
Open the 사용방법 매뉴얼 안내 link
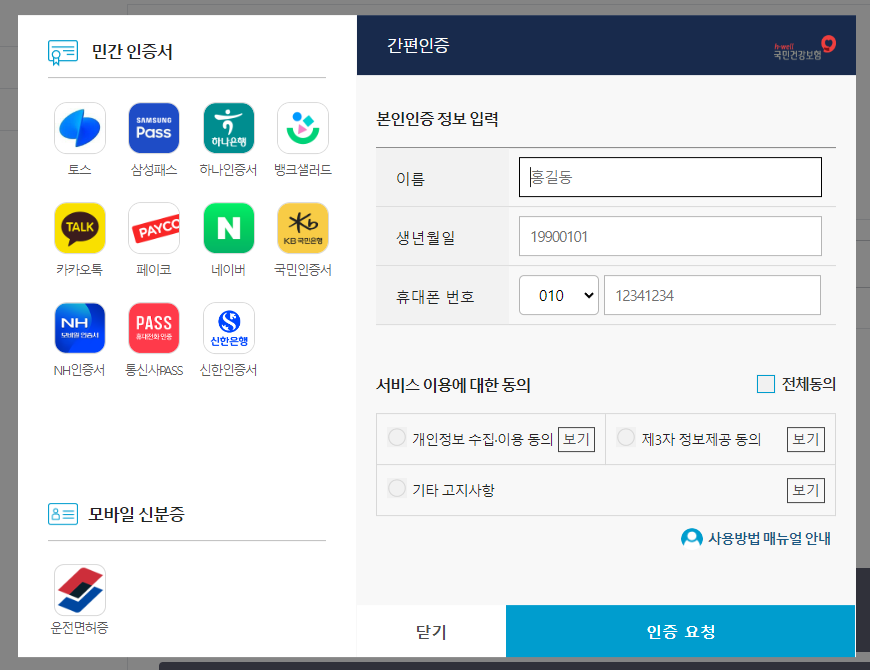click(769, 539)
